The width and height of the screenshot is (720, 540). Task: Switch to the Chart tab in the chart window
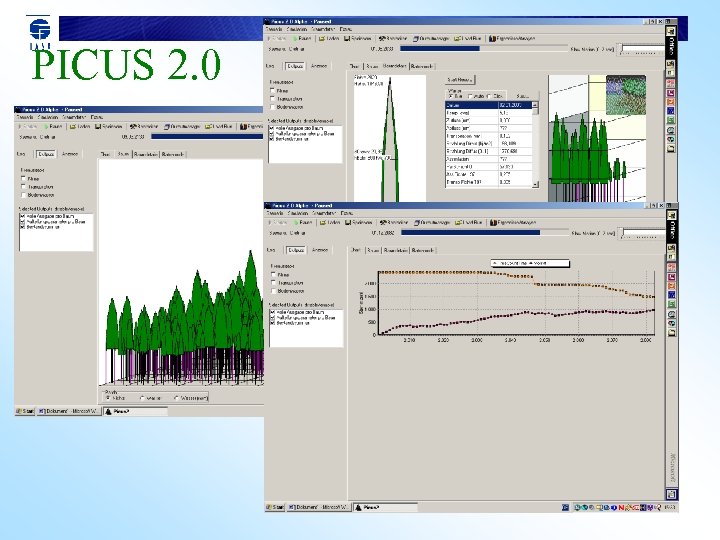356,250
